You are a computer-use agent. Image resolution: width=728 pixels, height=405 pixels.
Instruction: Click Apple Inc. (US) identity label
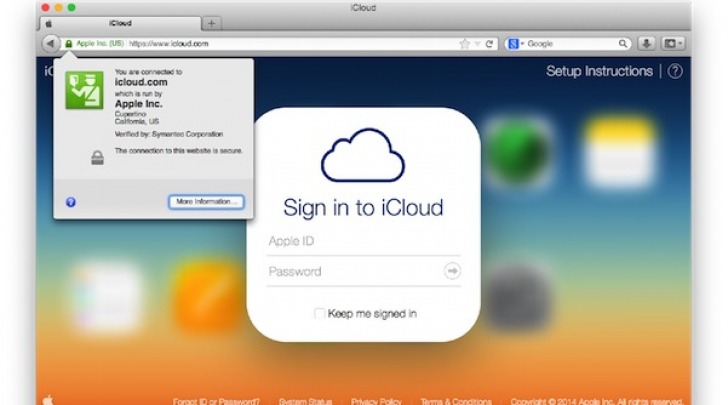pyautogui.click(x=100, y=44)
